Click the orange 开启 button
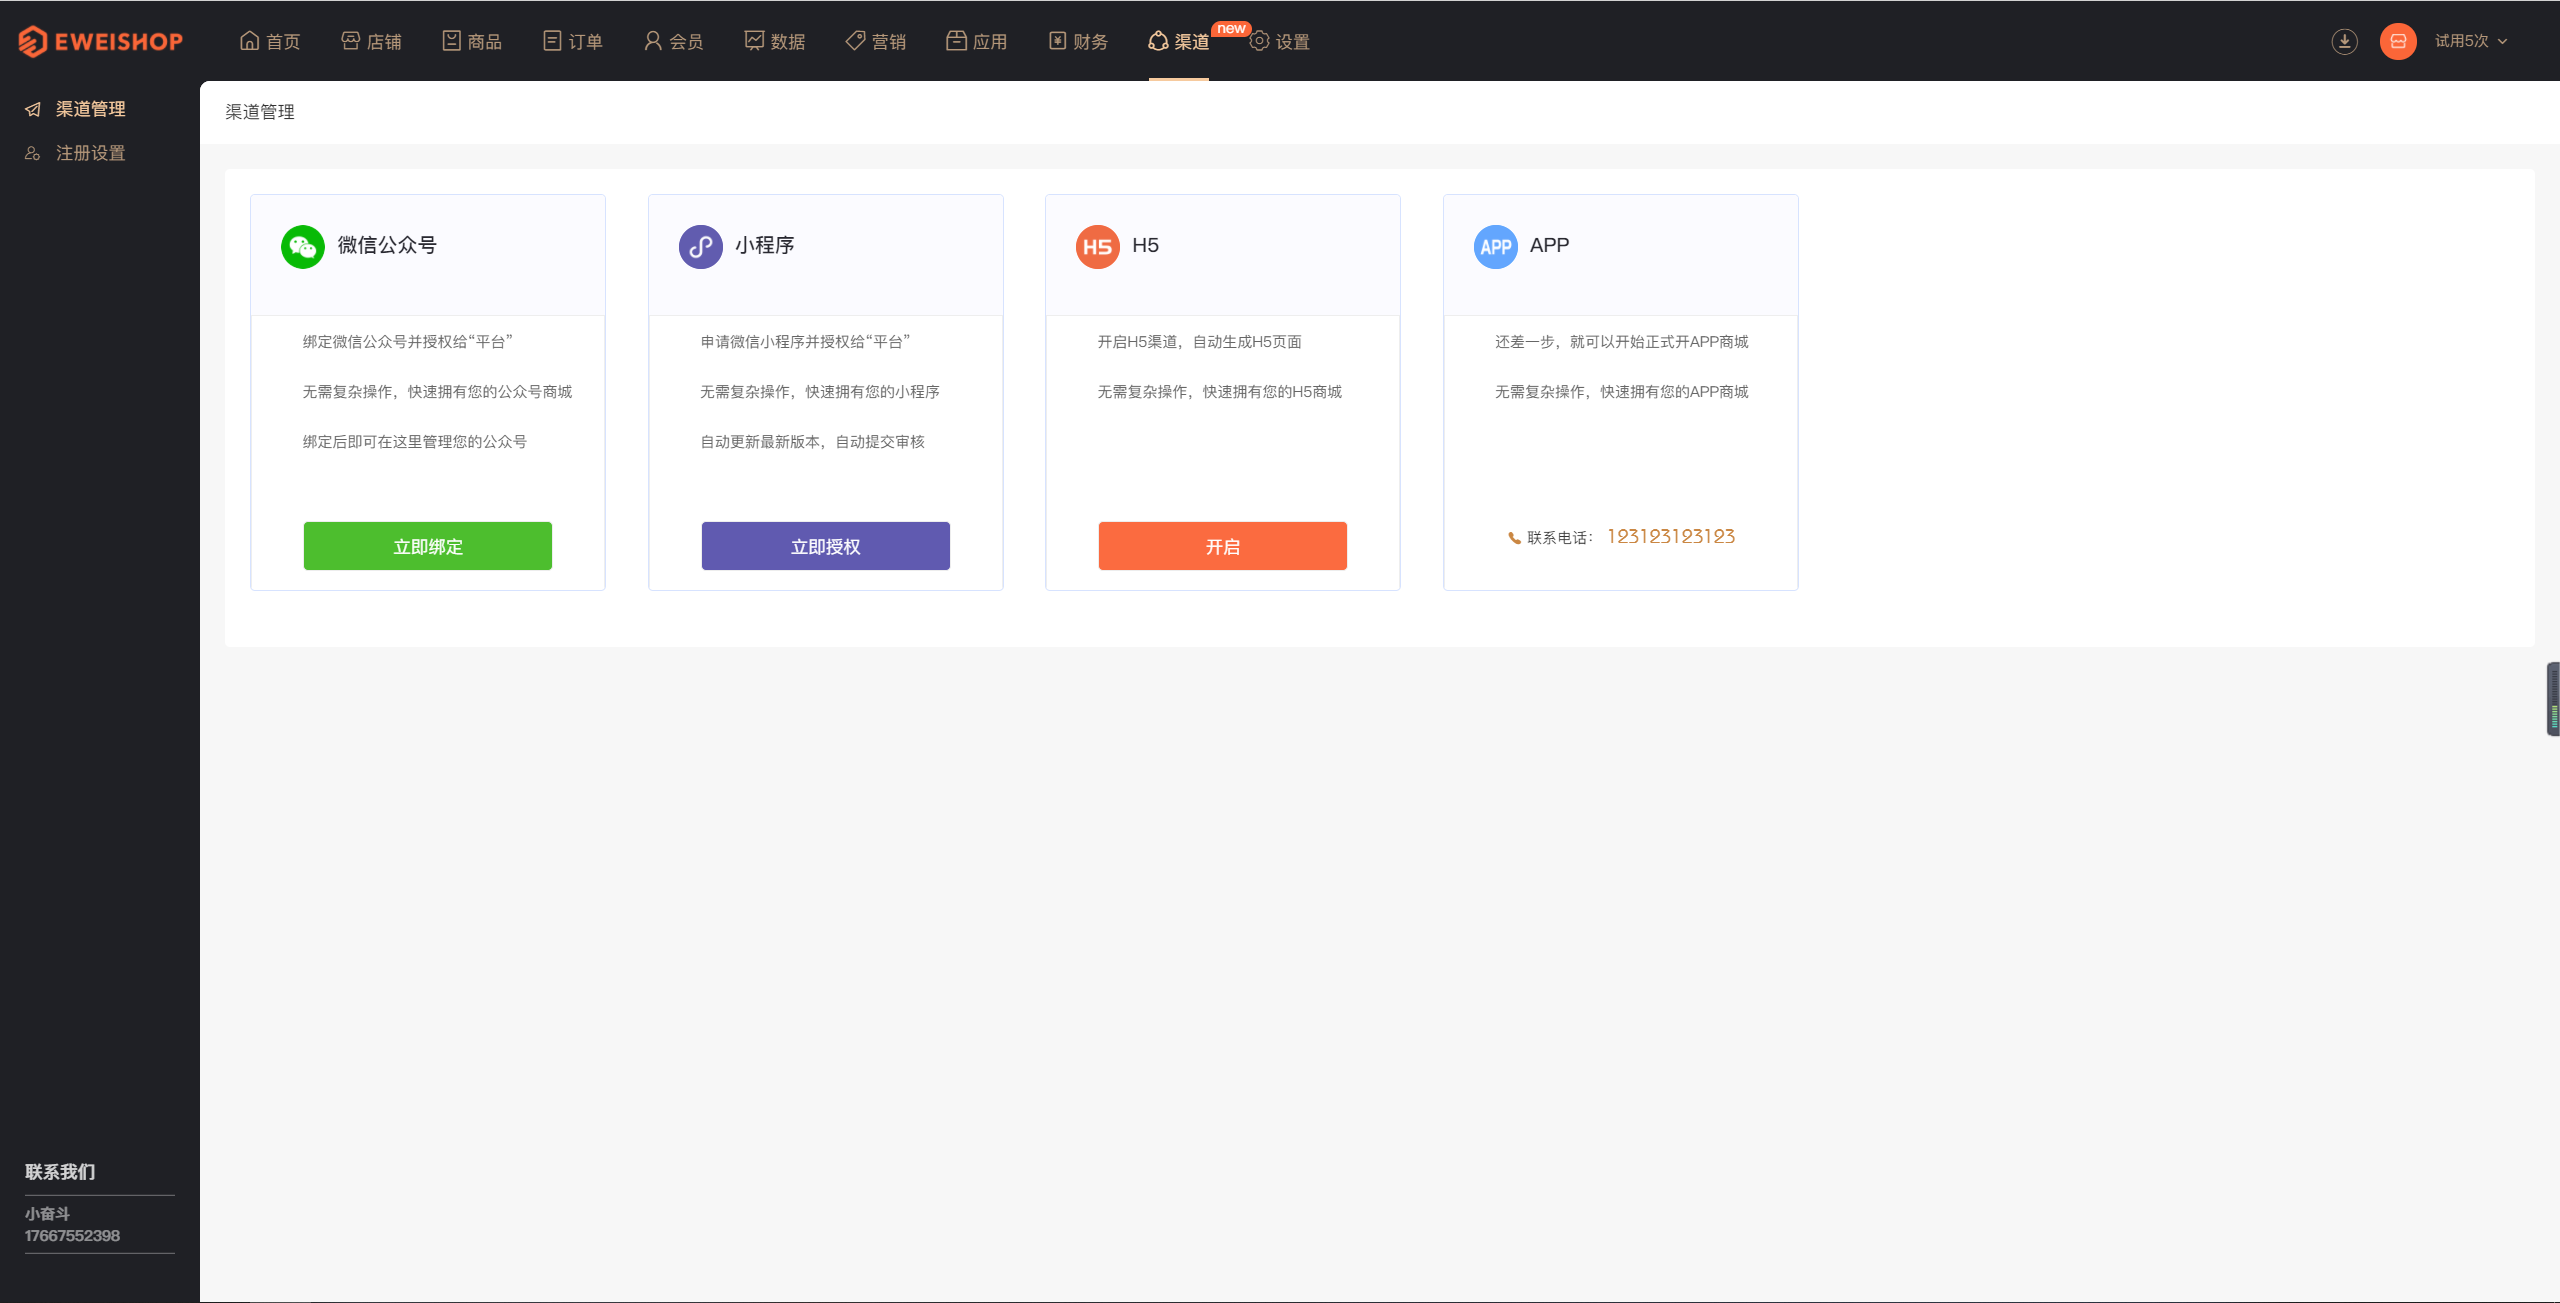 click(x=1223, y=546)
